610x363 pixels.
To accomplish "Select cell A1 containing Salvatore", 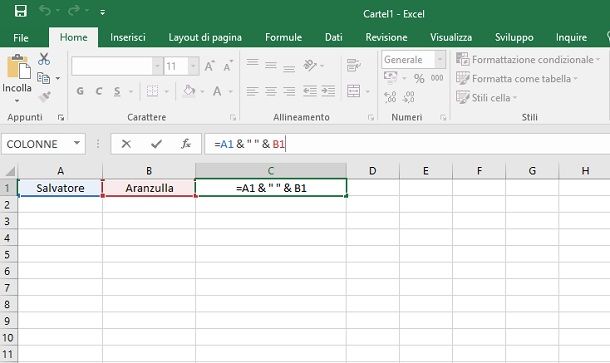I will 60,188.
